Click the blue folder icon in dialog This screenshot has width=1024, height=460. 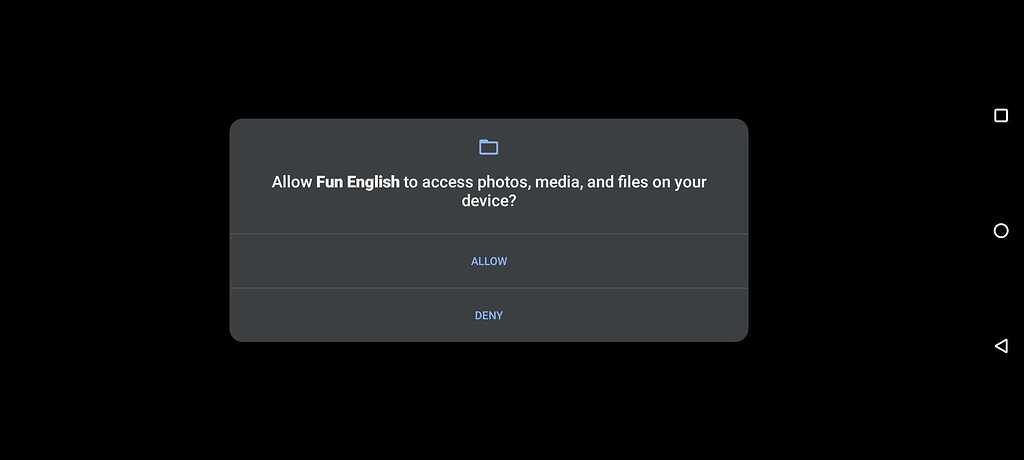488,147
